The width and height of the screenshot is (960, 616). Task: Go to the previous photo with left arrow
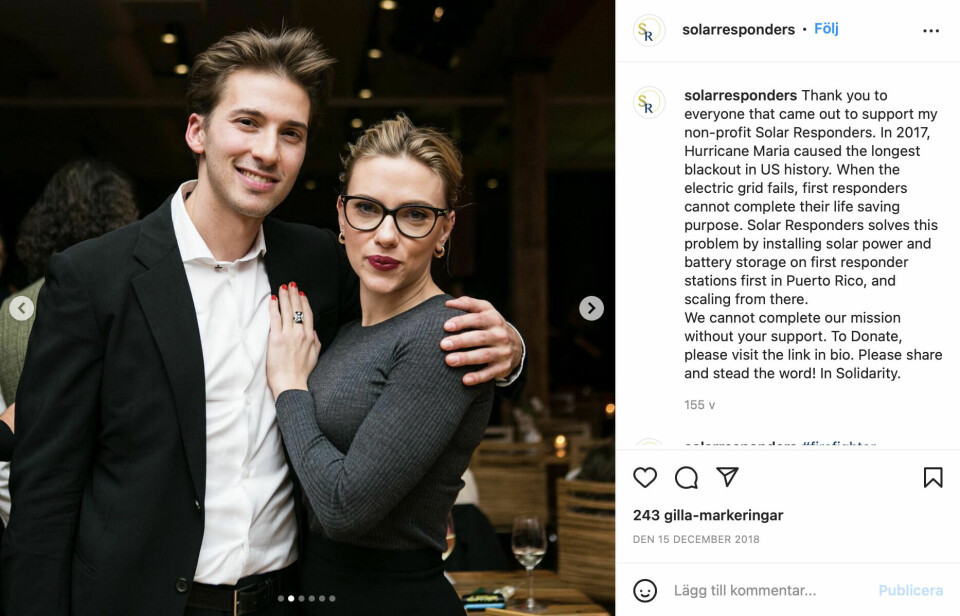pos(21,308)
